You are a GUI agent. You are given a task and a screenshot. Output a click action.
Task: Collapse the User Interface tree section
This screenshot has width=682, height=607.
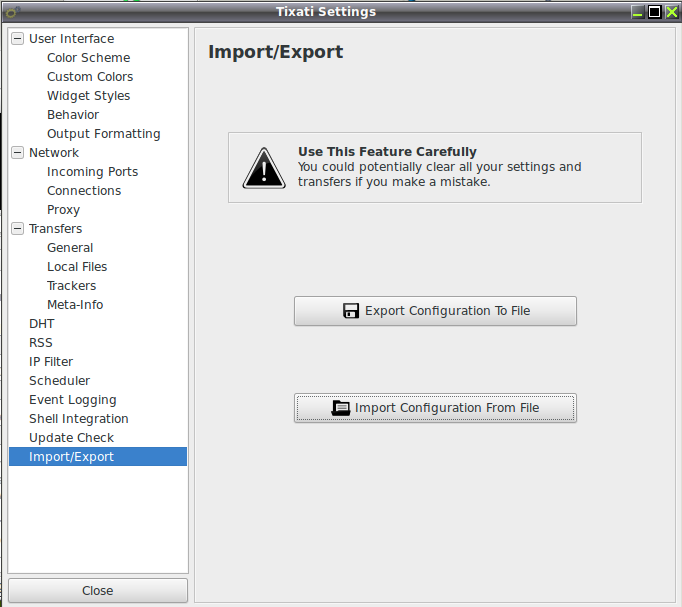coord(17,39)
